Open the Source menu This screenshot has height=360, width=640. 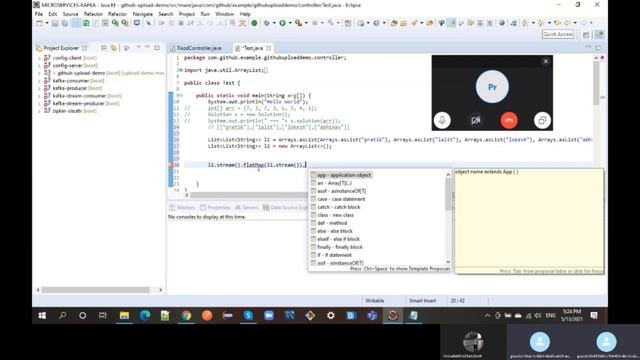coord(70,14)
